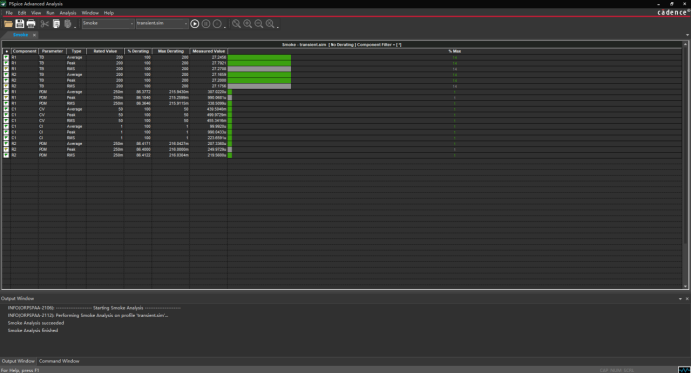Click the flag icon on R2 PDM RMS row
Screen dimensions: 691x374
tap(6, 155)
